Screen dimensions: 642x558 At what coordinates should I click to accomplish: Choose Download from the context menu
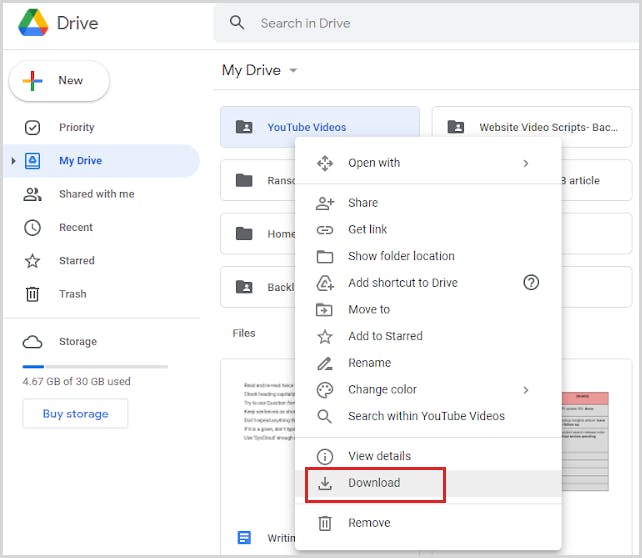pyautogui.click(x=374, y=483)
